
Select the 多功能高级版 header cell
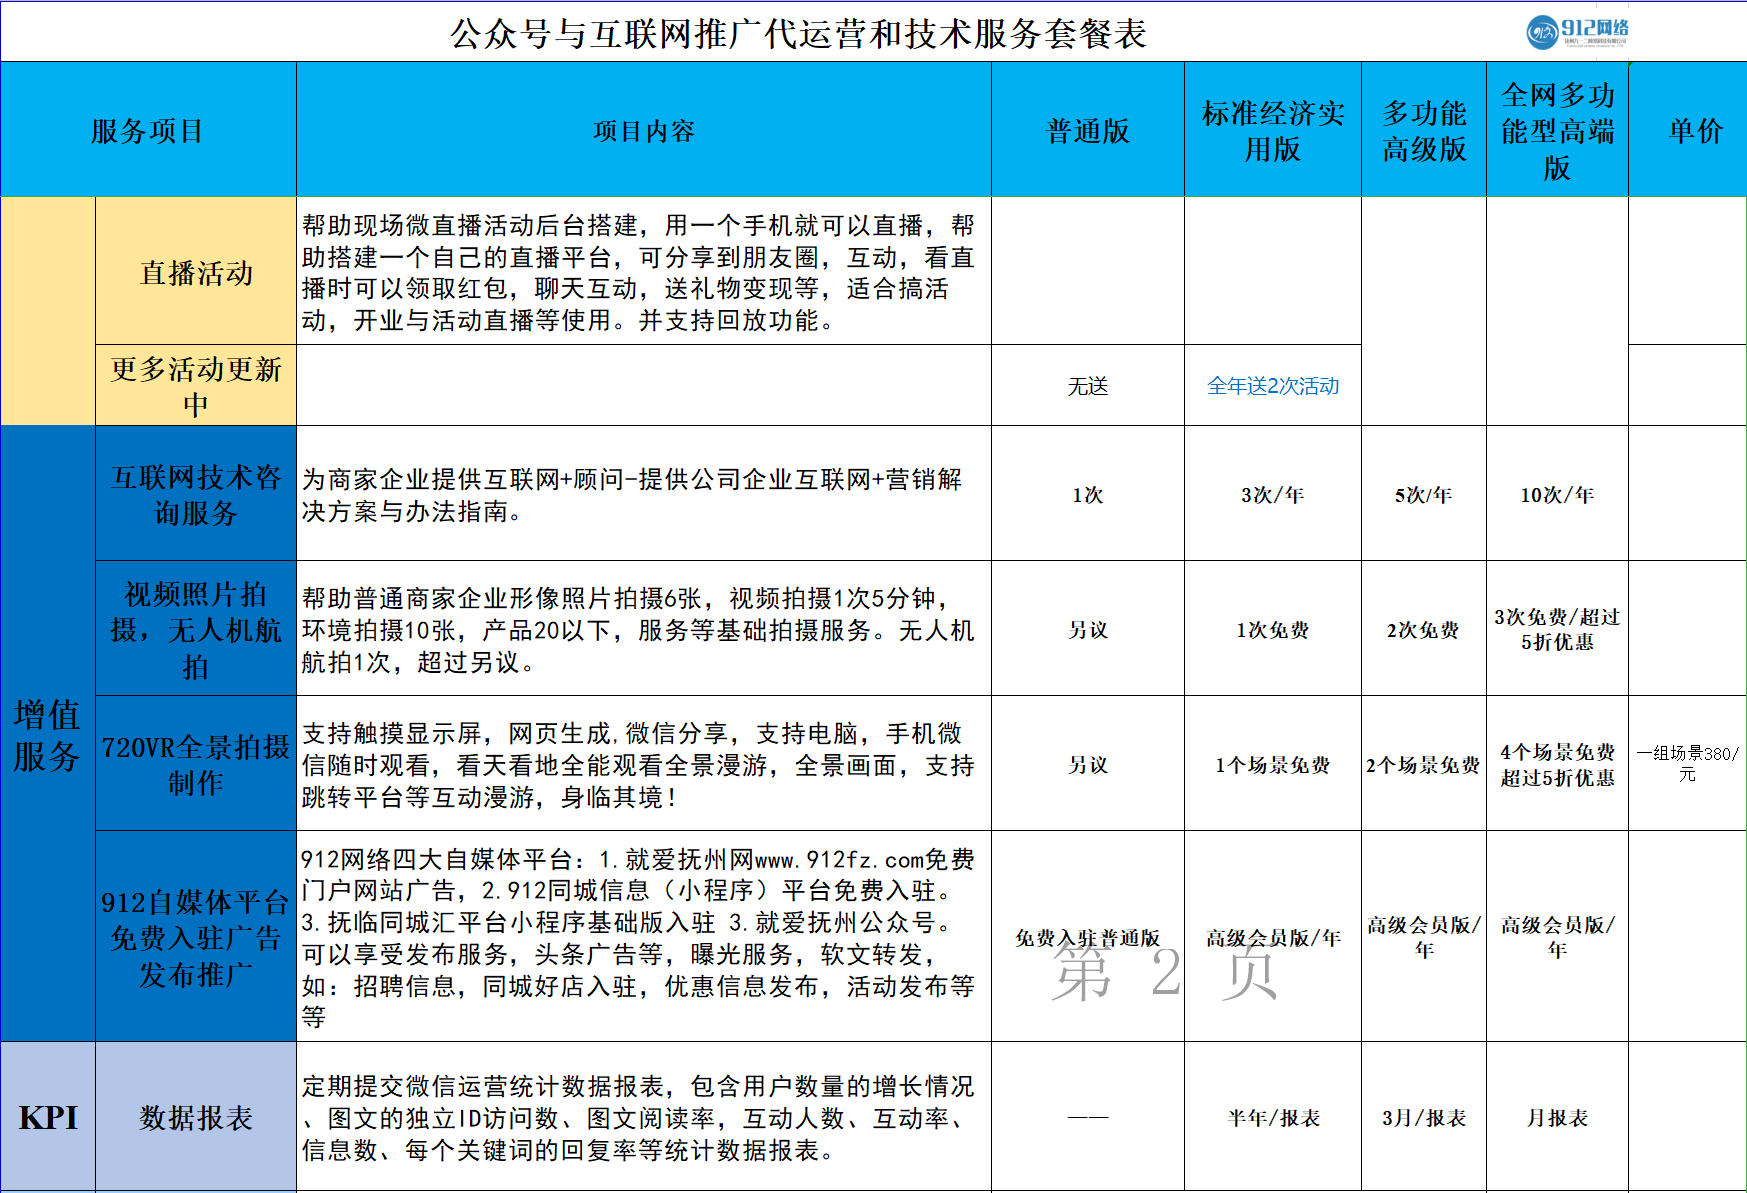[x=1423, y=131]
